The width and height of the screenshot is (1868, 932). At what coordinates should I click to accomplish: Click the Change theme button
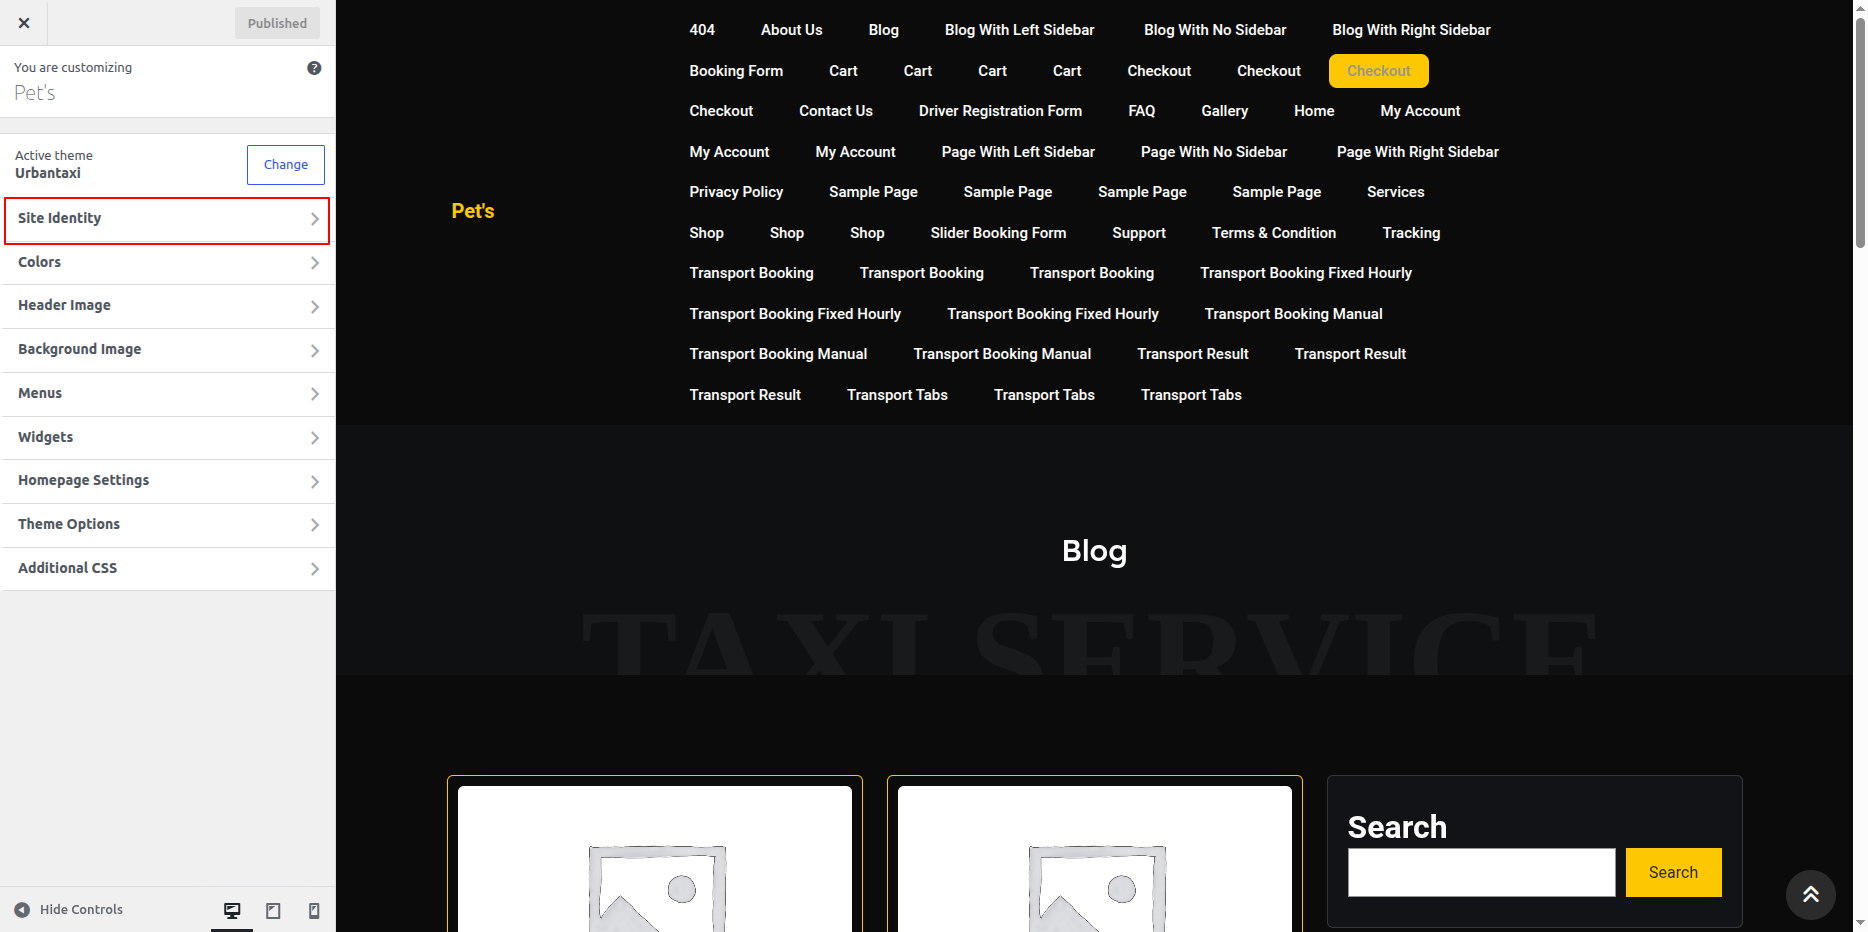point(286,165)
